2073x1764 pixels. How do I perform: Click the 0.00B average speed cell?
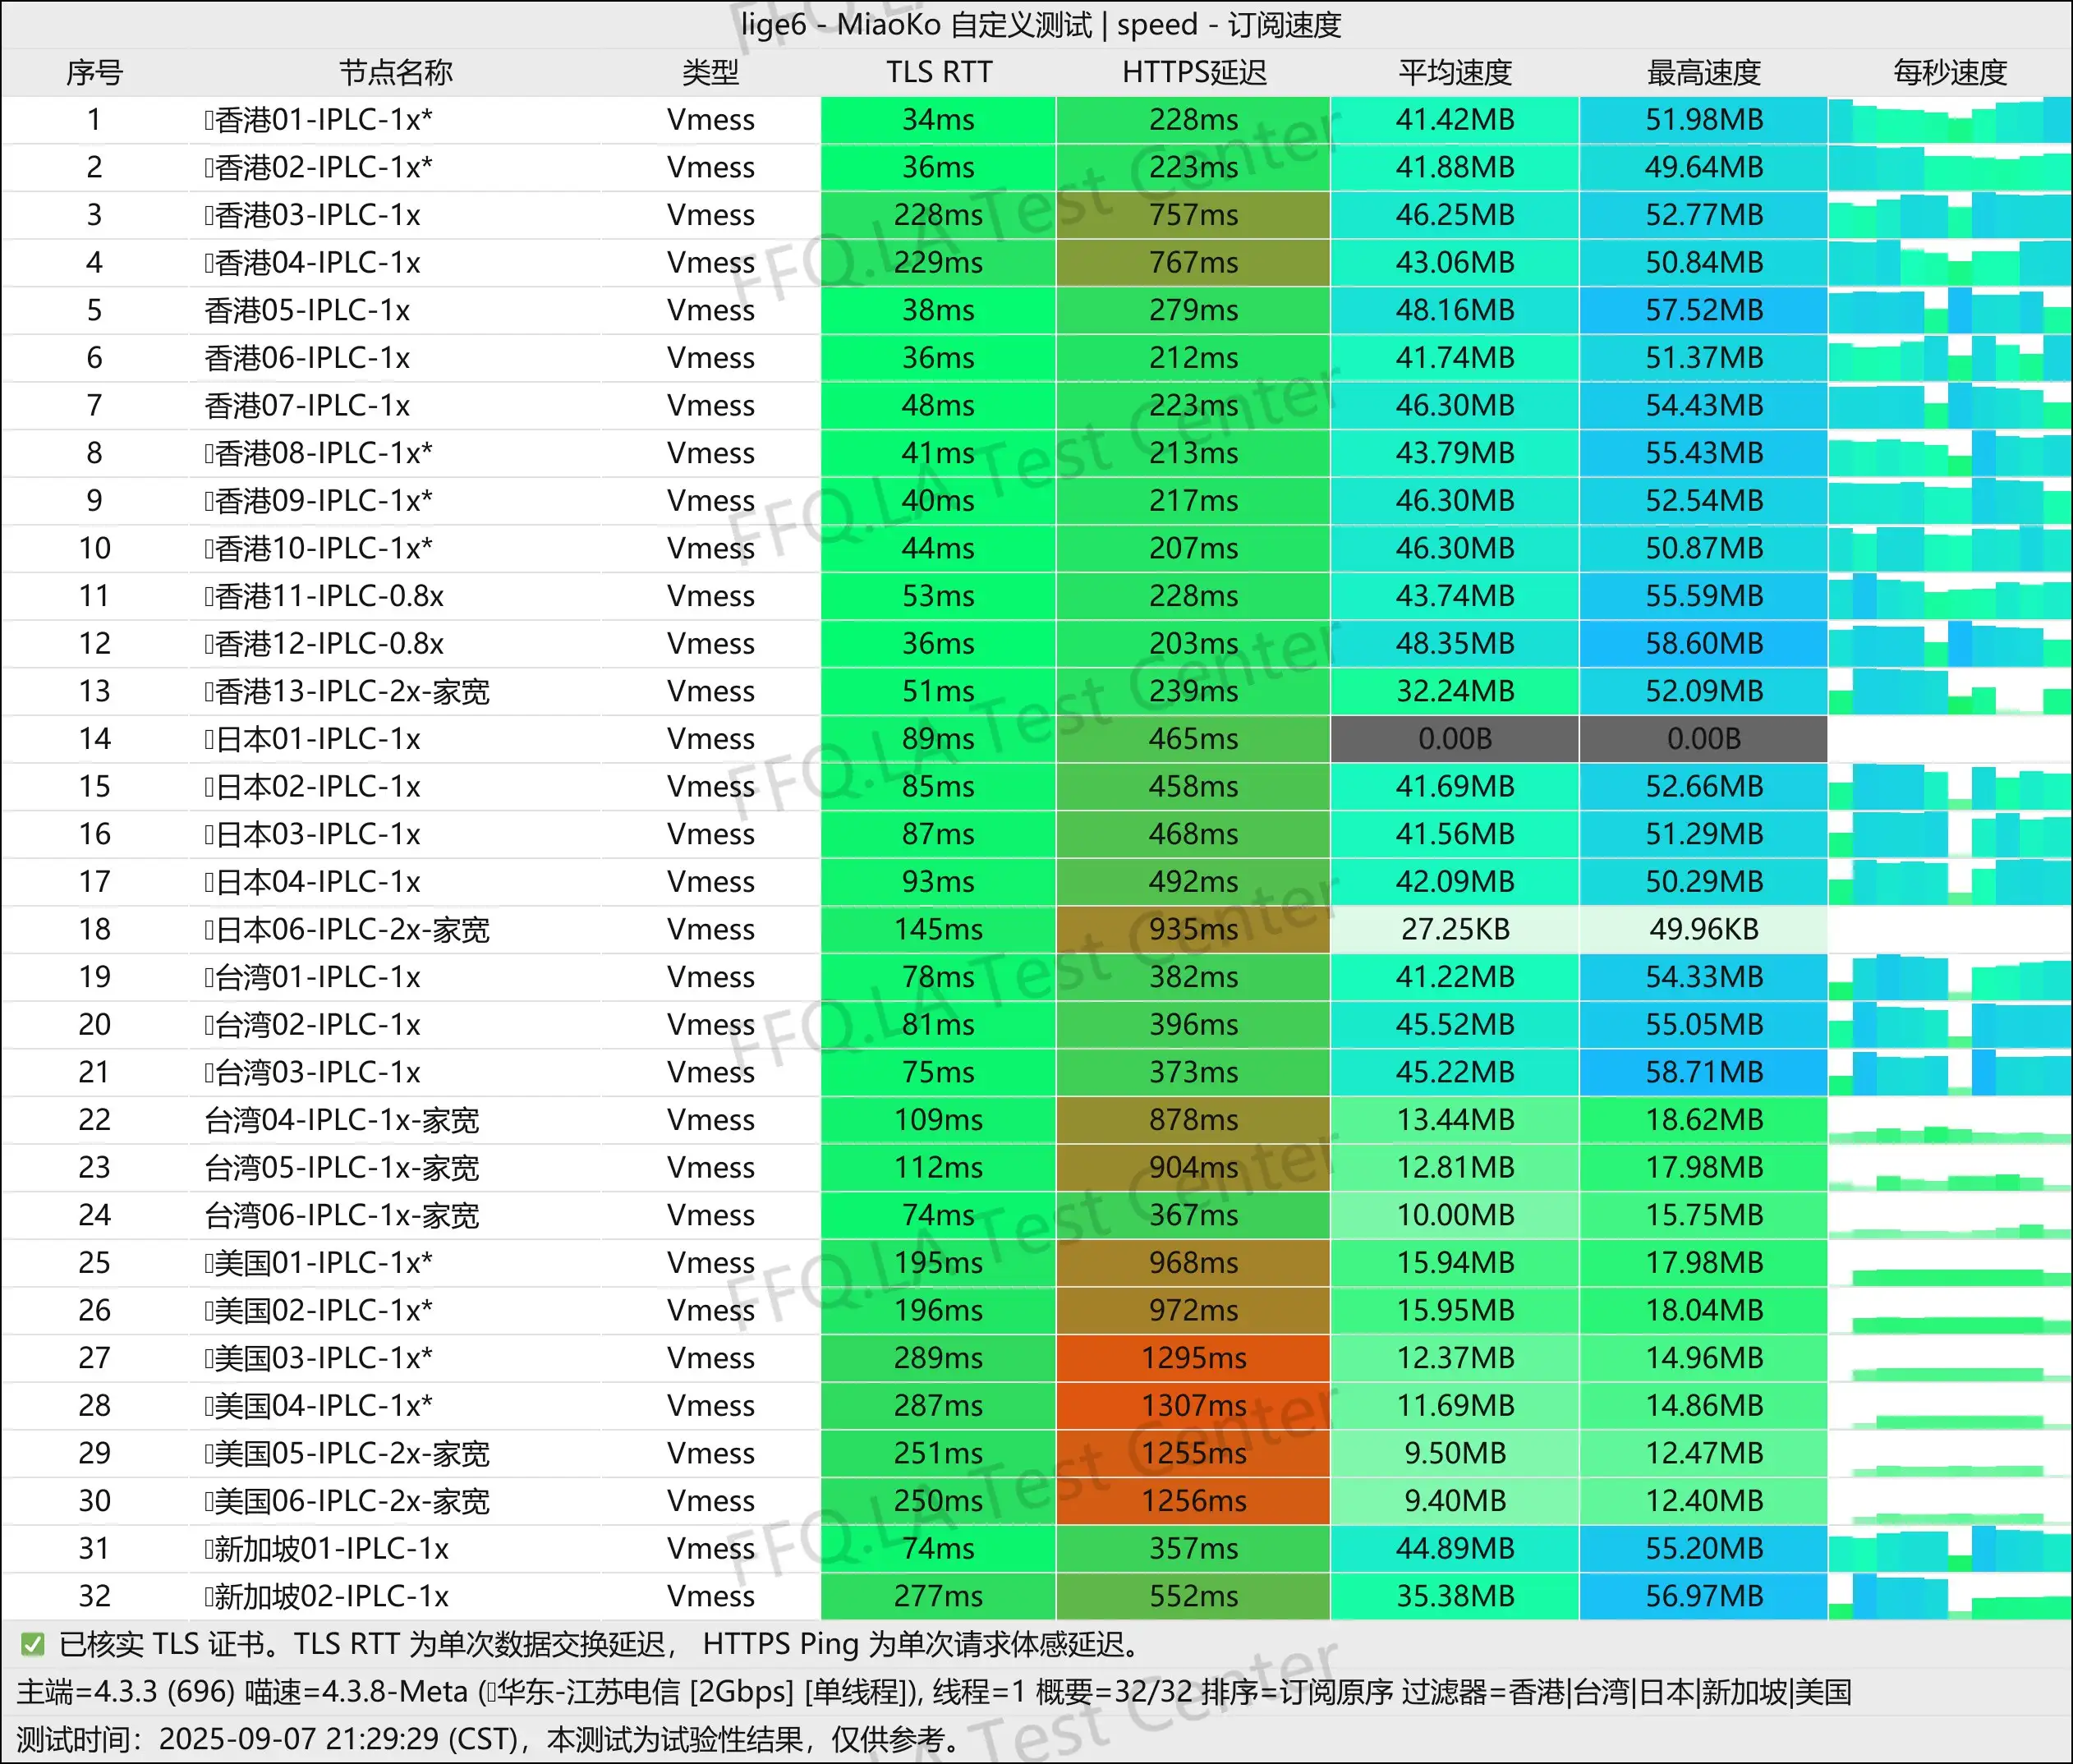[1455, 739]
